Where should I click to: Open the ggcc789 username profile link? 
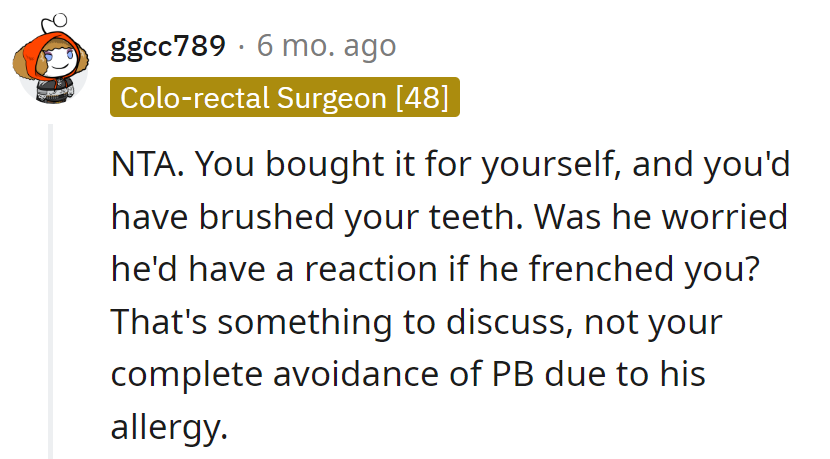click(x=168, y=45)
